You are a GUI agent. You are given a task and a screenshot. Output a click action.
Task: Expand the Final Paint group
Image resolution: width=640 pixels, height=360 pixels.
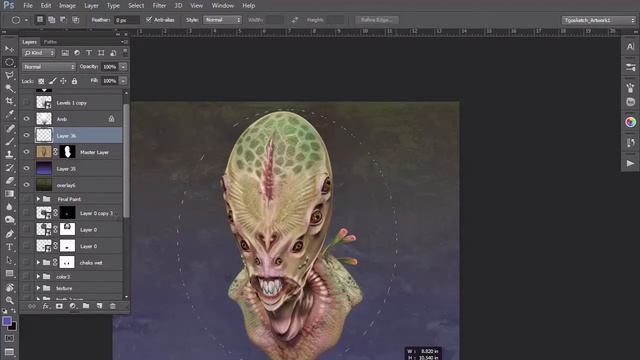[x=38, y=199]
